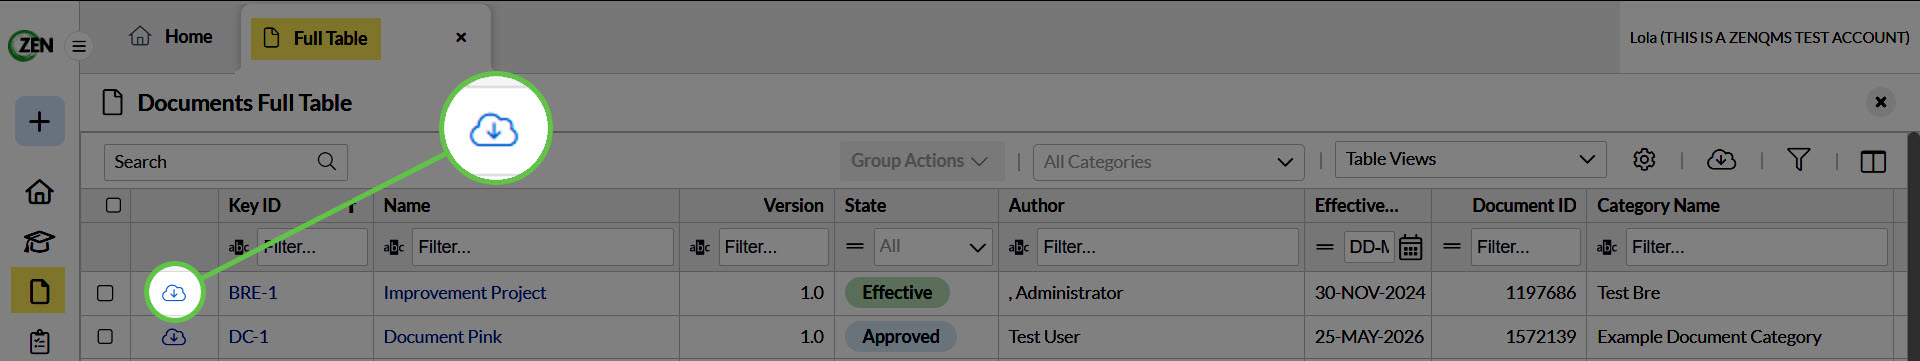Viewport: 1920px width, 361px height.
Task: Switch to the Full Table tab
Action: pyautogui.click(x=316, y=38)
